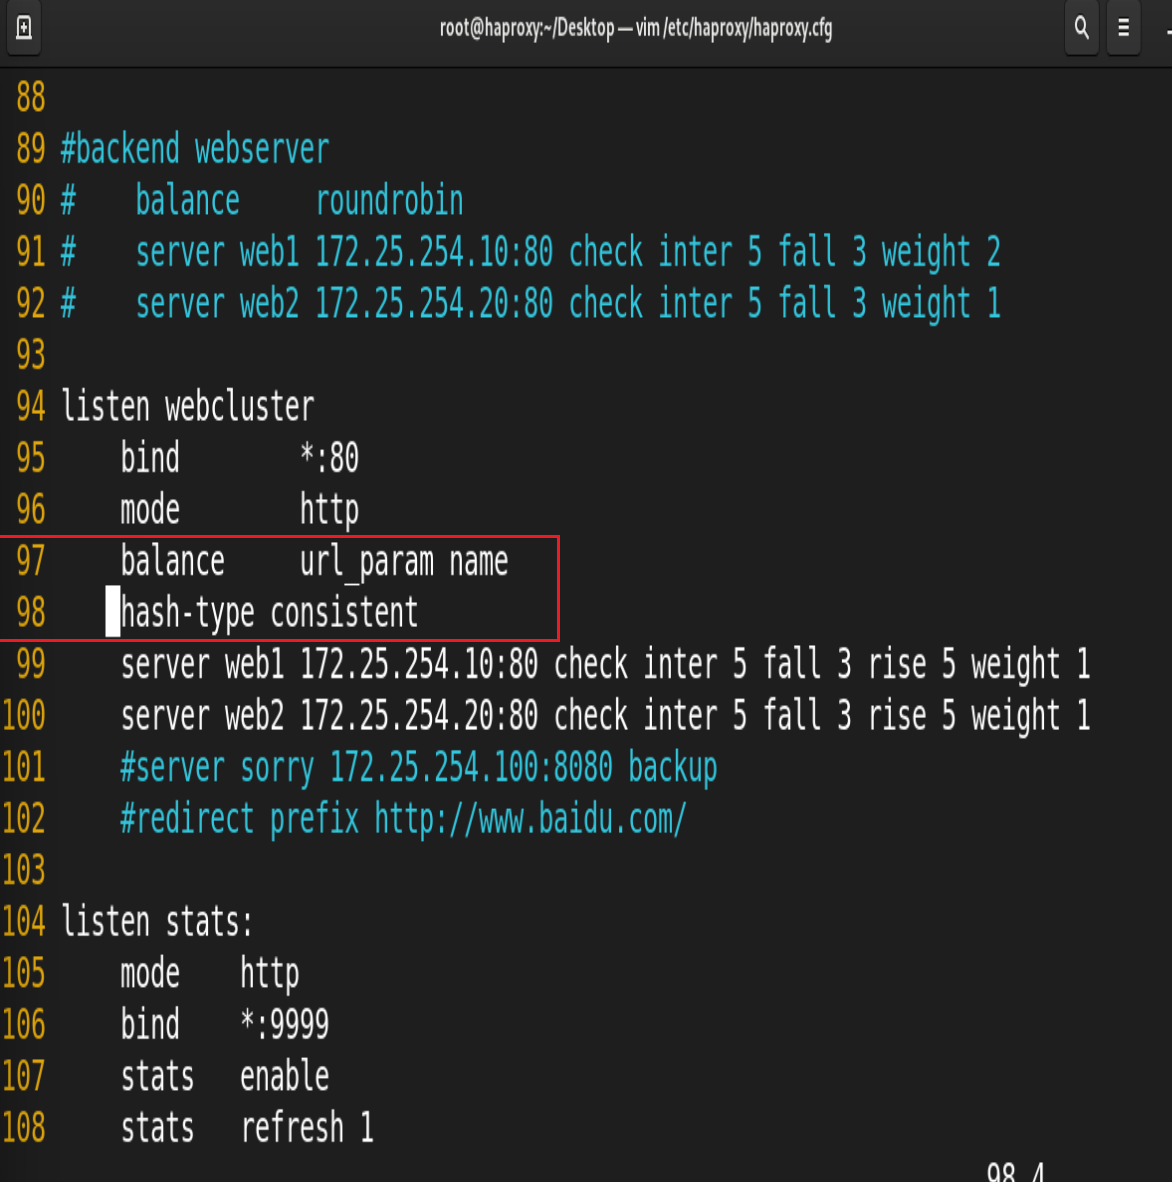Click '#server sorry' comment on line 101

[217, 768]
